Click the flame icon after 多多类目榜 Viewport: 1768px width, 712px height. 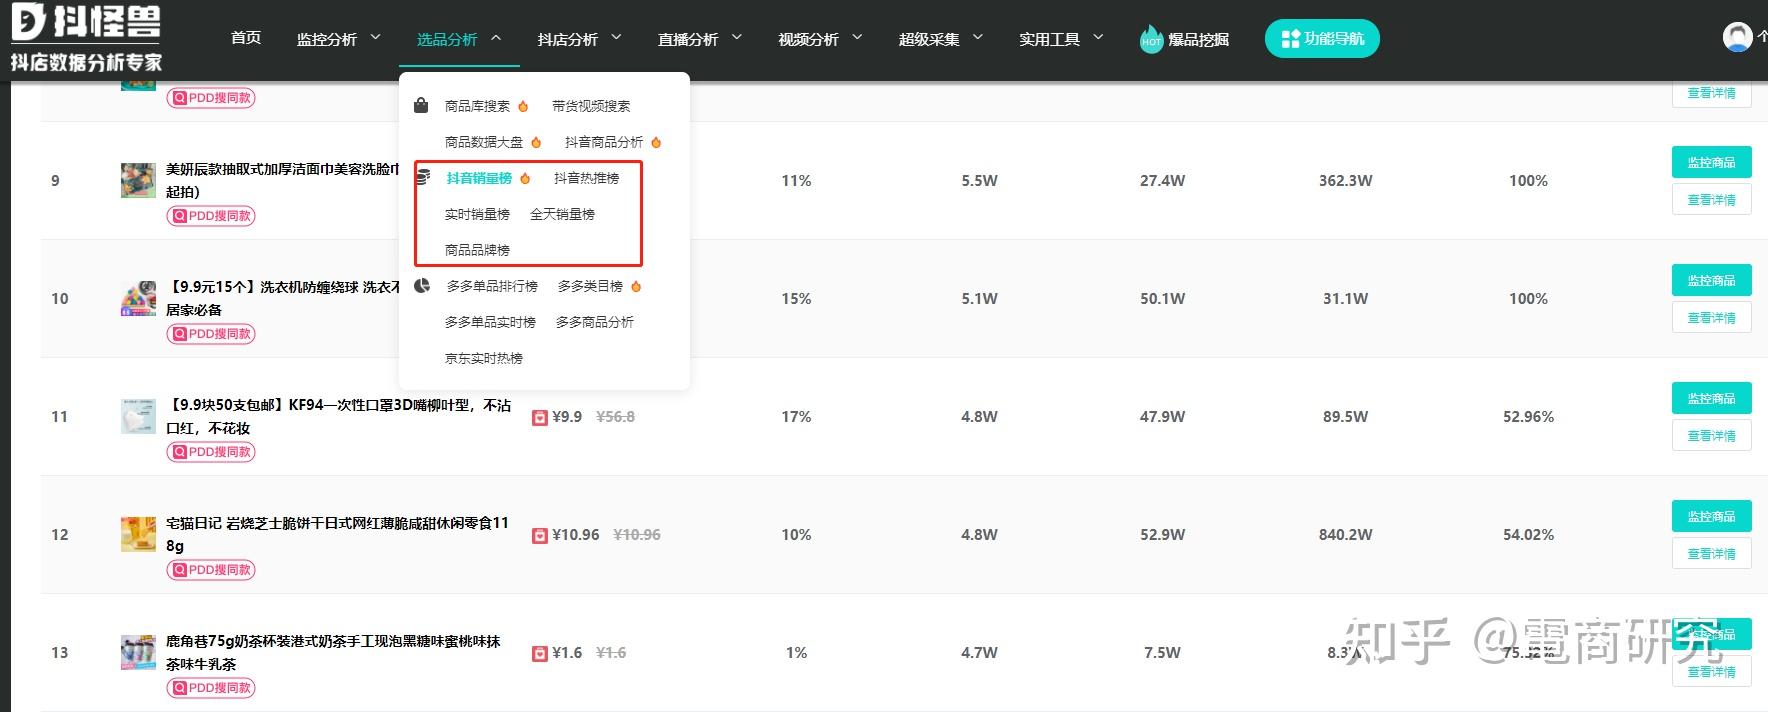coord(636,286)
